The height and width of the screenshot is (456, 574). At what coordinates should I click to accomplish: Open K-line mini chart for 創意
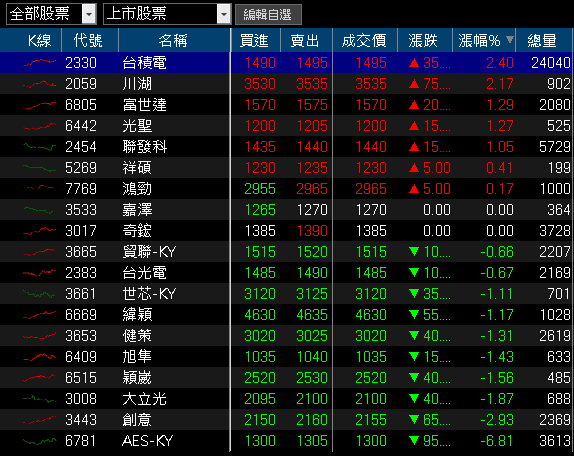(x=40, y=420)
